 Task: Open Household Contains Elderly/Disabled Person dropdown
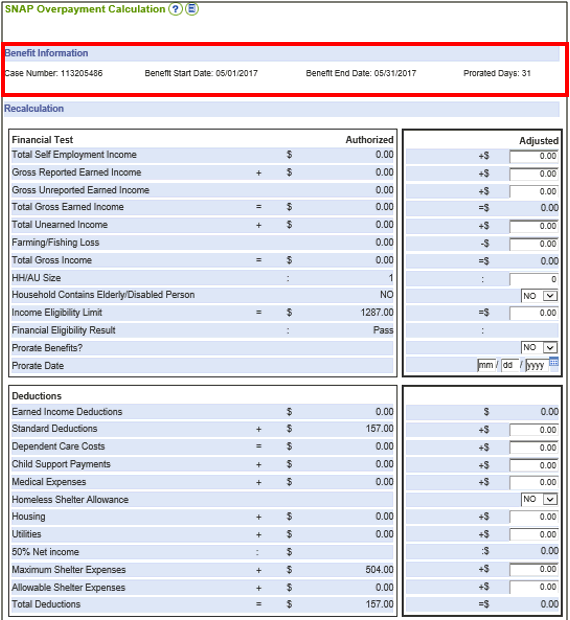coord(539,296)
